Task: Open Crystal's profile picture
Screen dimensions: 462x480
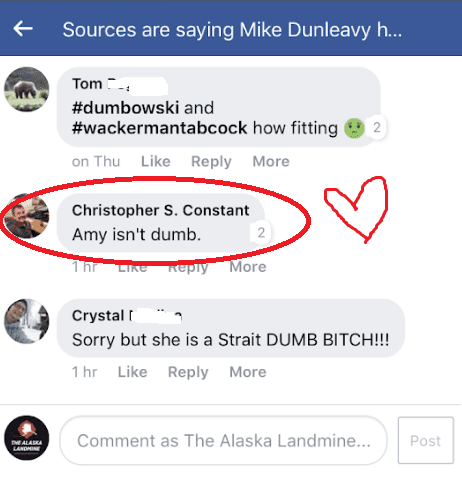Action: click(x=27, y=321)
